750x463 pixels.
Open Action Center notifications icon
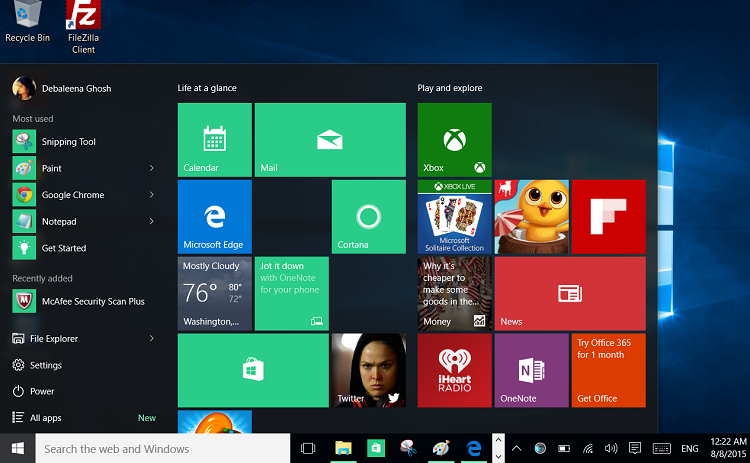tap(635, 449)
